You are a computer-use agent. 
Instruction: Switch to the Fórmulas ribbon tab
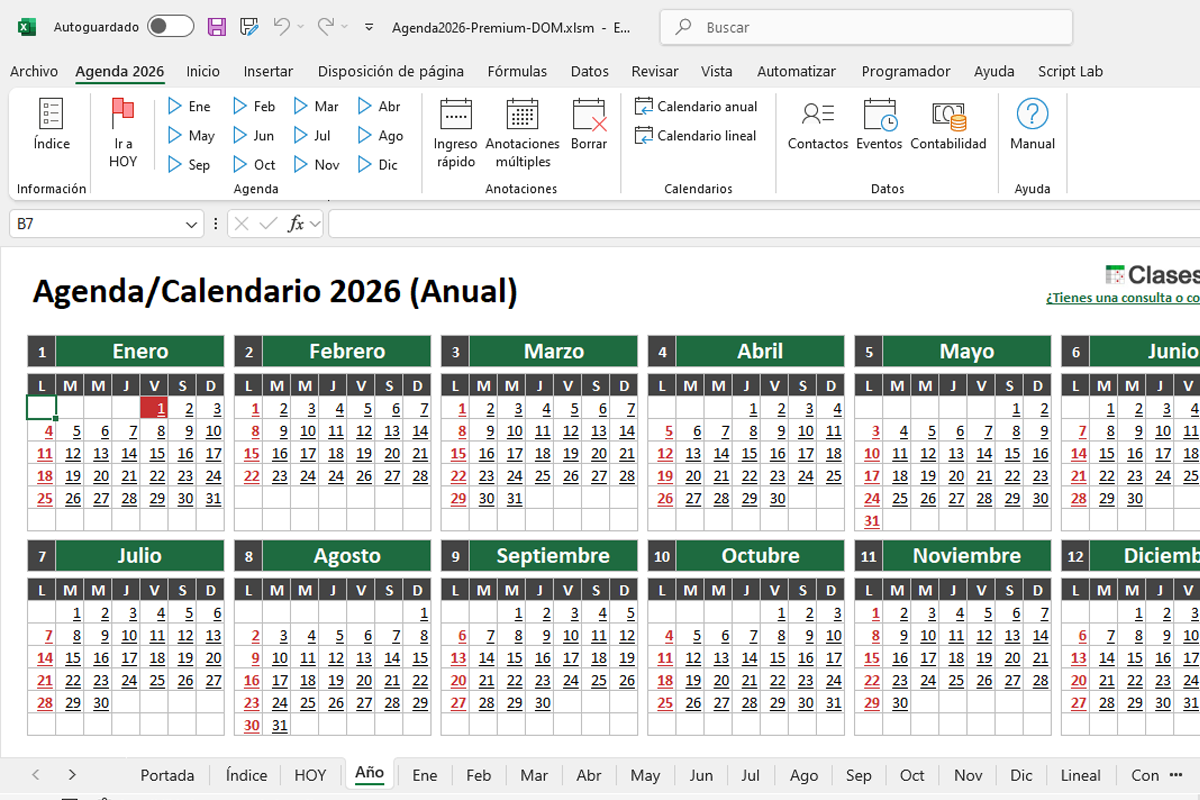517,71
